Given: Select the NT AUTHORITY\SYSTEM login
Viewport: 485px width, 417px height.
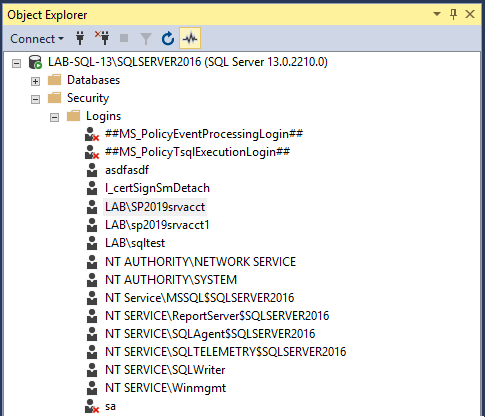Looking at the screenshot, I should point(171,280).
